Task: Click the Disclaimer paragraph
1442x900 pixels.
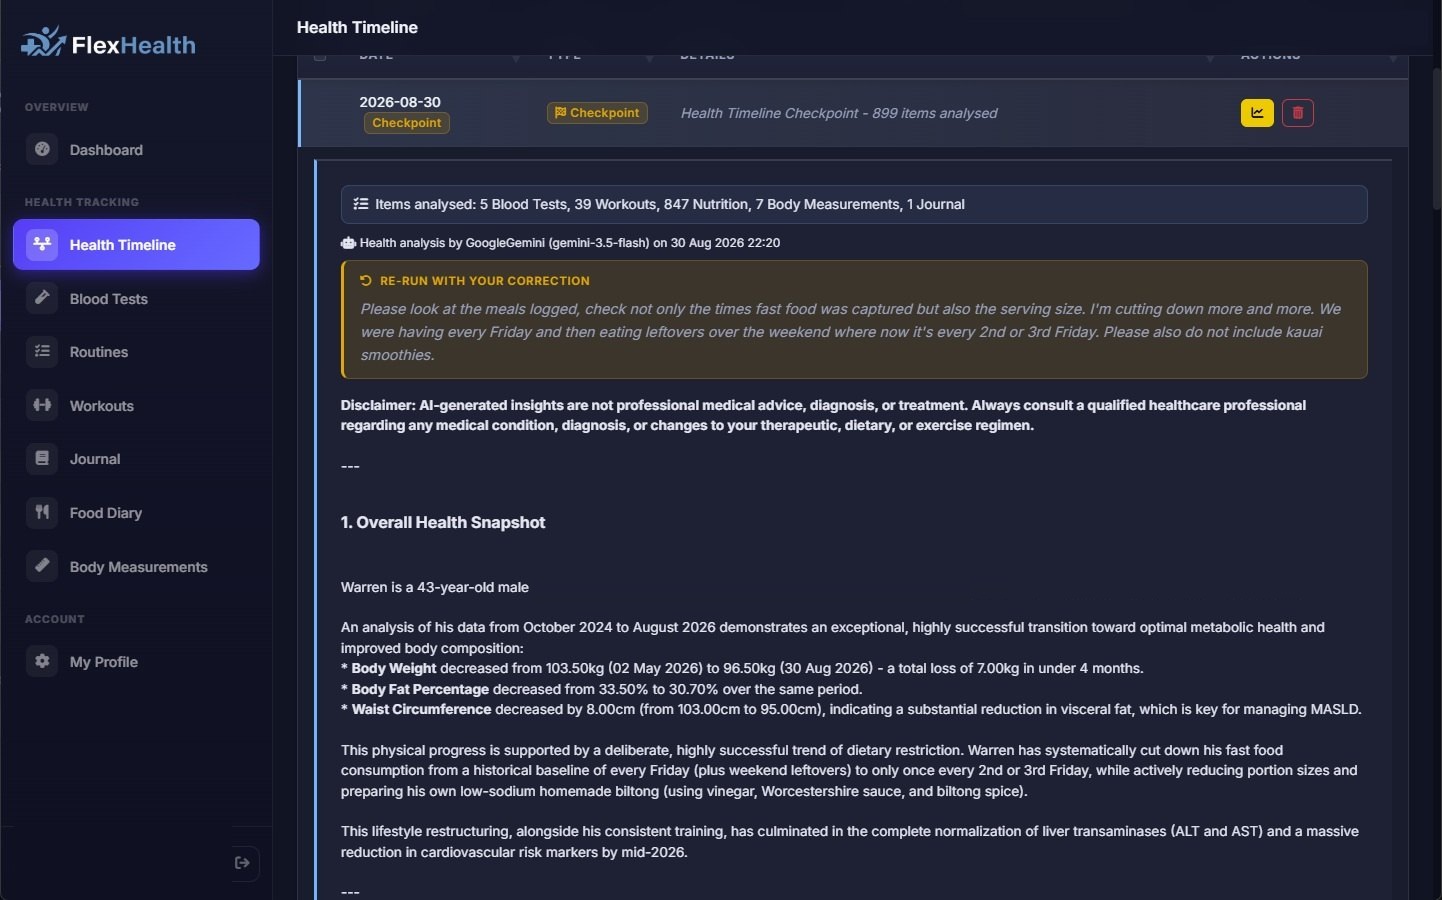Action: 823,415
